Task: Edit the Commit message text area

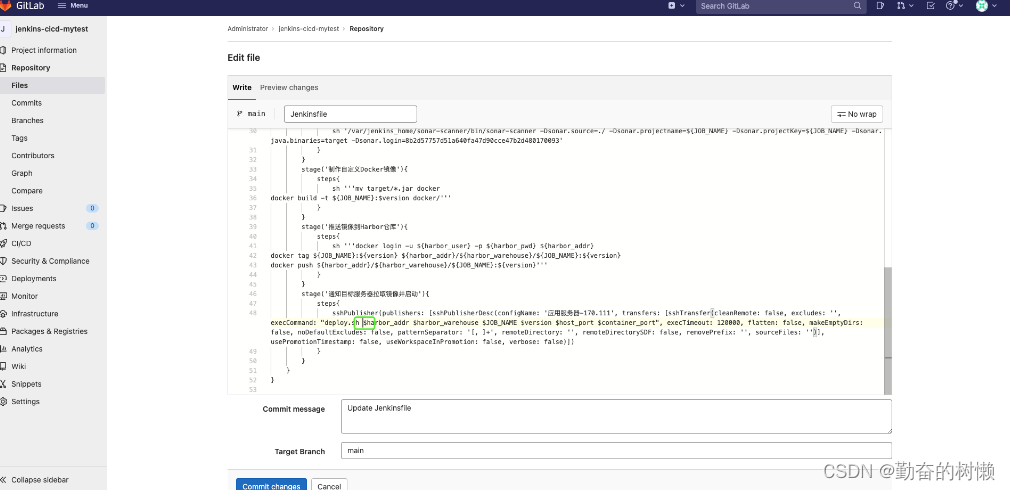Action: click(x=616, y=416)
